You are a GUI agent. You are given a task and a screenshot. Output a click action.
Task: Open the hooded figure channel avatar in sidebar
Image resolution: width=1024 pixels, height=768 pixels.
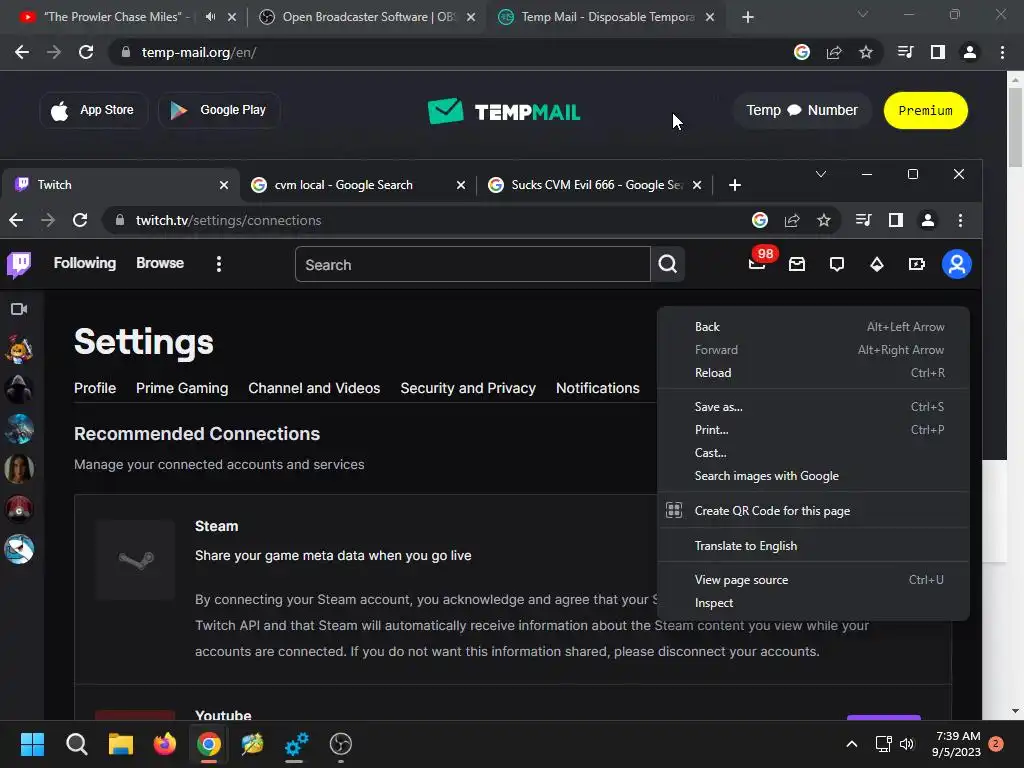click(x=19, y=389)
